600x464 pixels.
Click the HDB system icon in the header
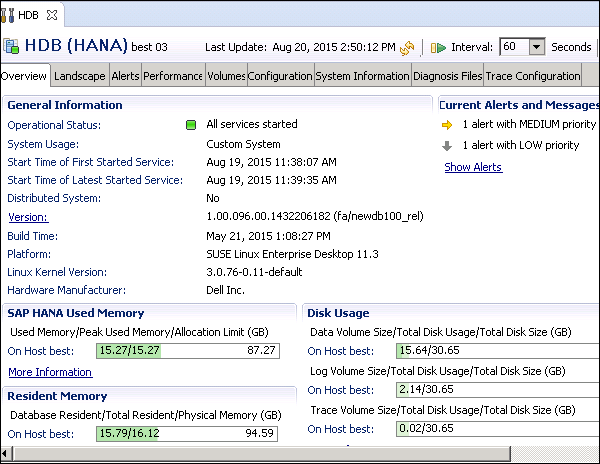click(x=12, y=46)
